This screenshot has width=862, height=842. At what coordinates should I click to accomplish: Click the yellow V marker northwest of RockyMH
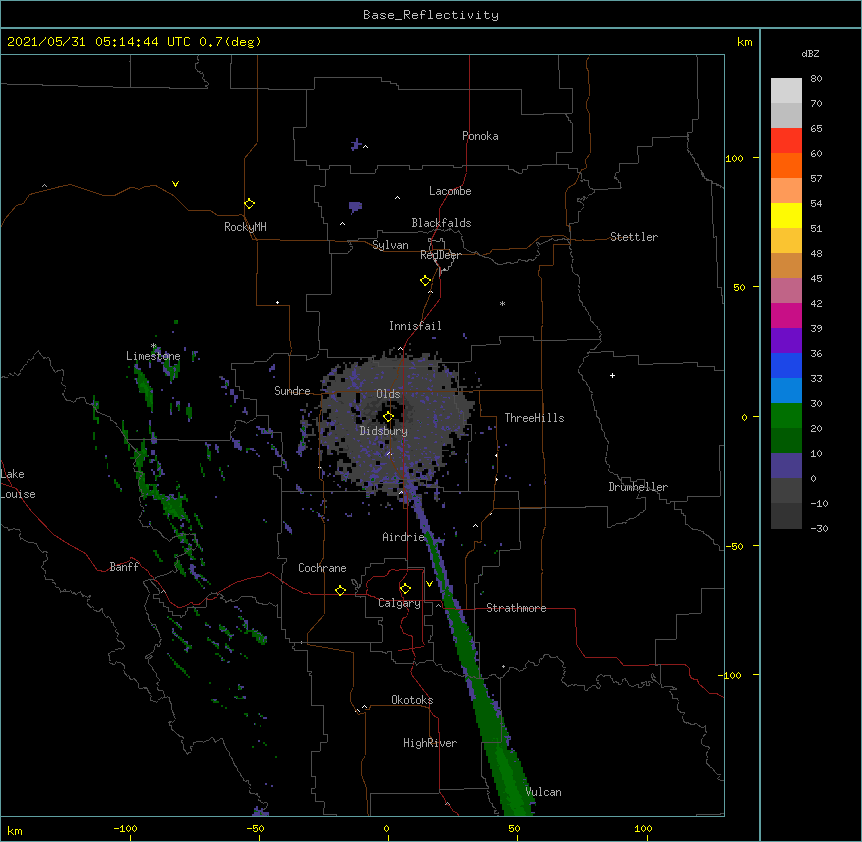[175, 184]
